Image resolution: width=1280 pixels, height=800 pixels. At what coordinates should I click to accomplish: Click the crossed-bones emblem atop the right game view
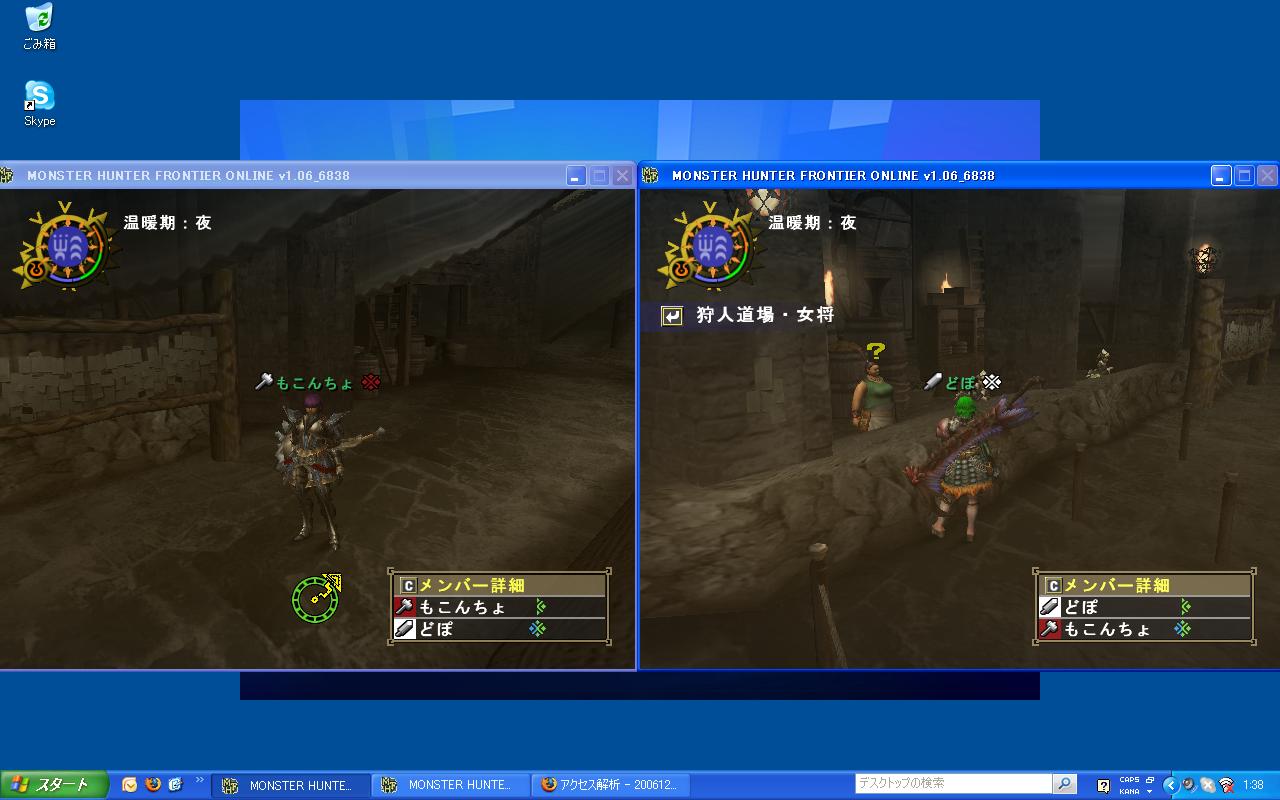coord(765,202)
